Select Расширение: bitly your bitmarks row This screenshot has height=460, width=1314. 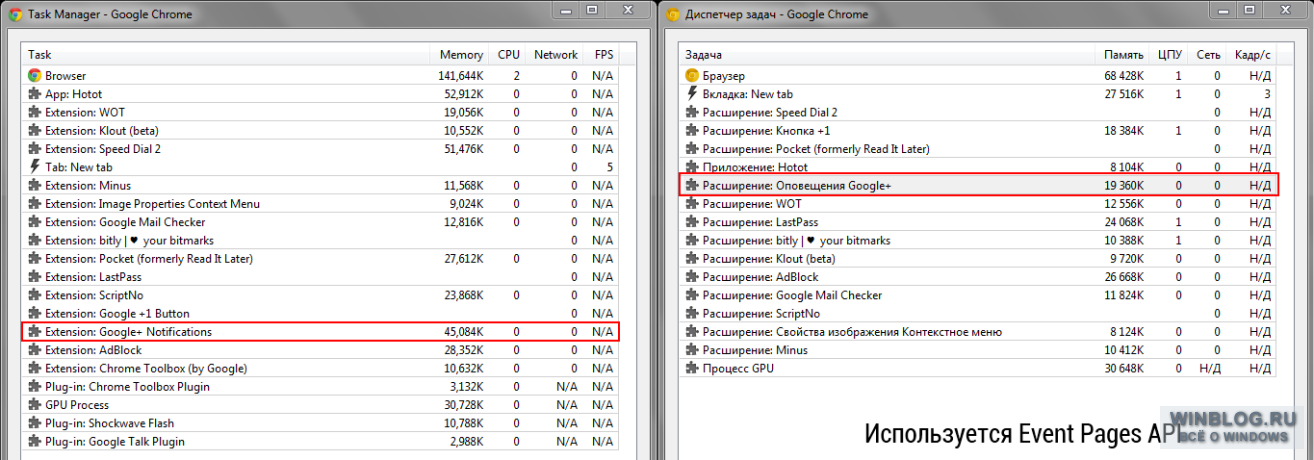point(978,241)
